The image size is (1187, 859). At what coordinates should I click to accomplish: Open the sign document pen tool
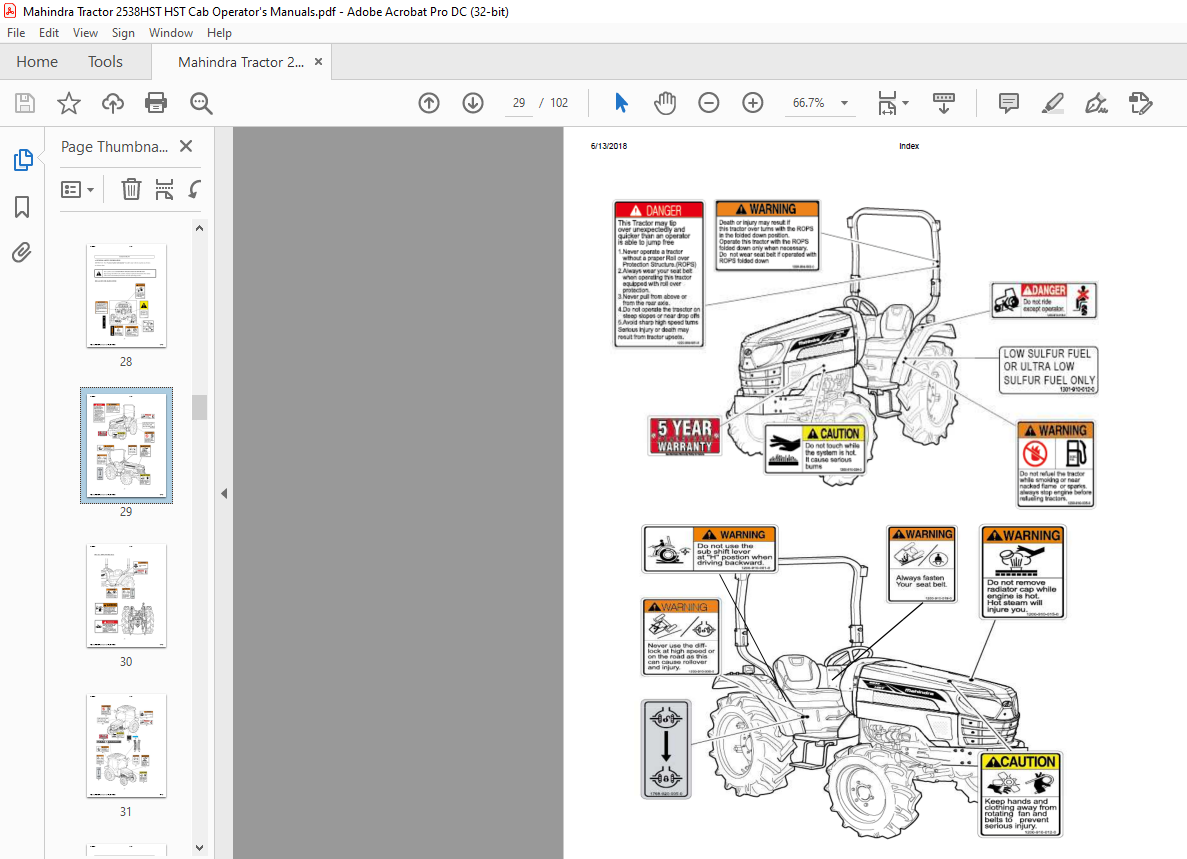pyautogui.click(x=1096, y=103)
